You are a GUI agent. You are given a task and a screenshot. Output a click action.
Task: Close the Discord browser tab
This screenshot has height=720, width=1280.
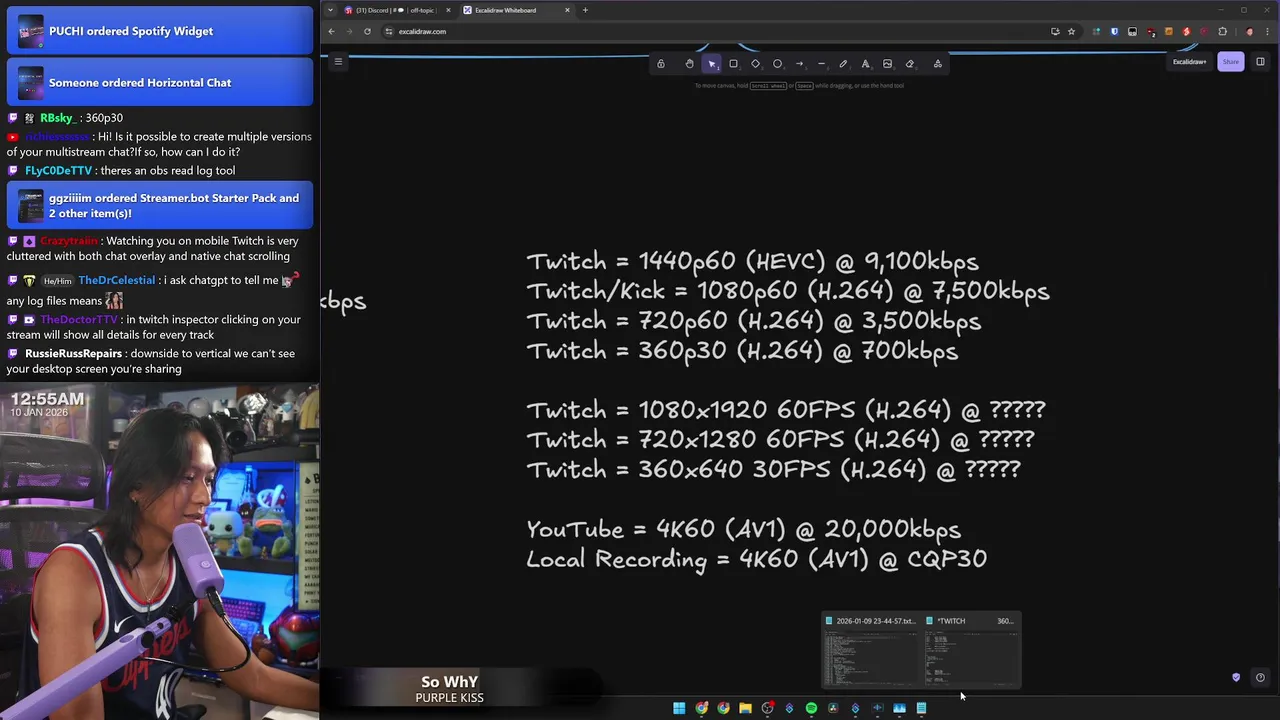click(x=448, y=10)
